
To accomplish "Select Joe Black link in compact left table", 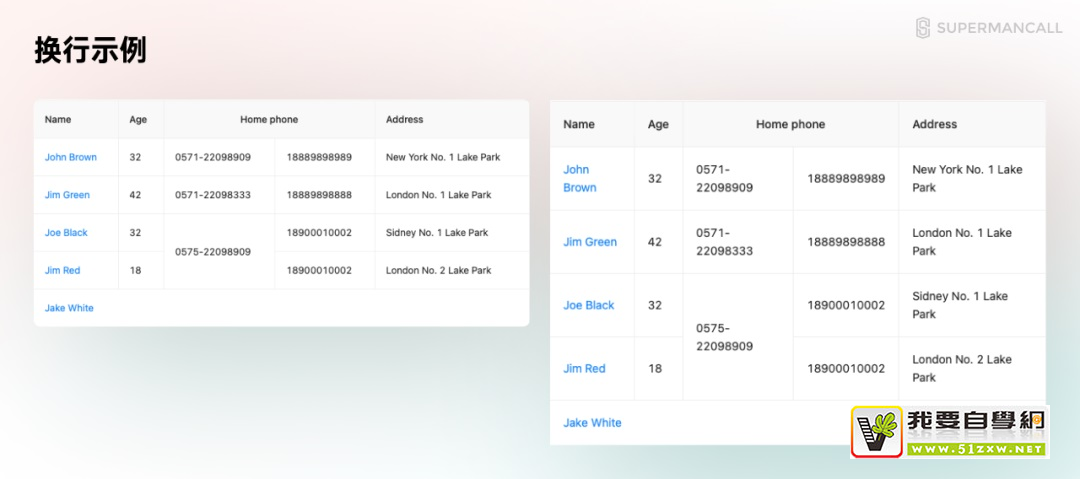I will (x=66, y=233).
